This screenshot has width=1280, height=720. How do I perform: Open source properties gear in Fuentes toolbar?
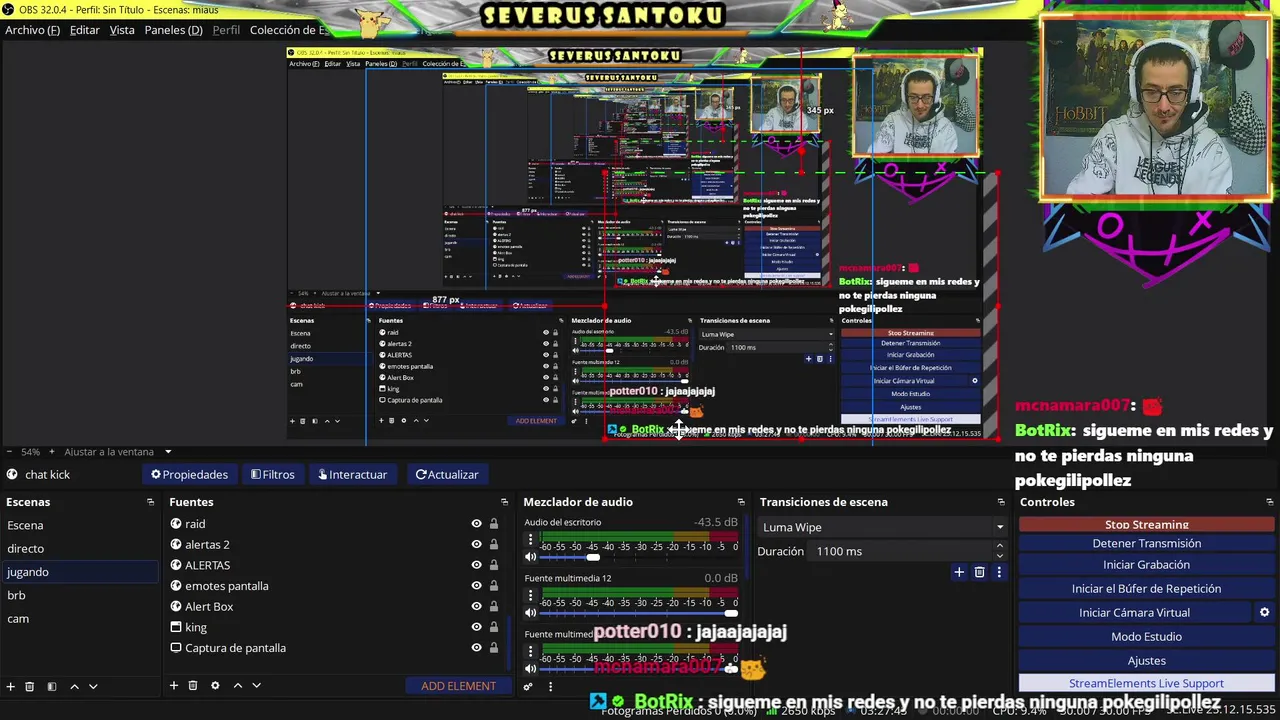215,686
